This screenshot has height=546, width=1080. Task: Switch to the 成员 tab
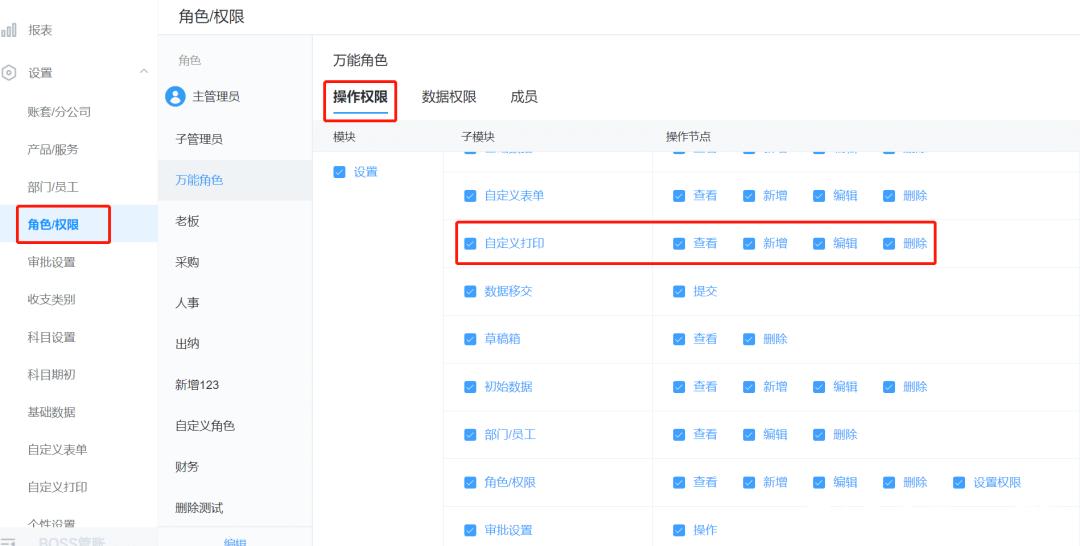tap(524, 97)
